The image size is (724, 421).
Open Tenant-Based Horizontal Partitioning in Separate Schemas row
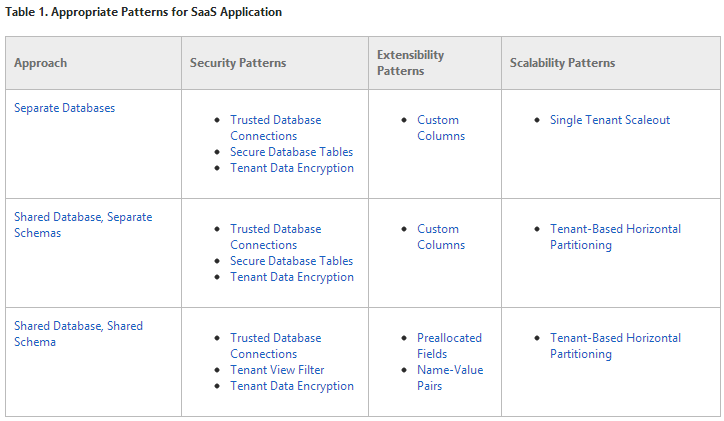(x=615, y=229)
